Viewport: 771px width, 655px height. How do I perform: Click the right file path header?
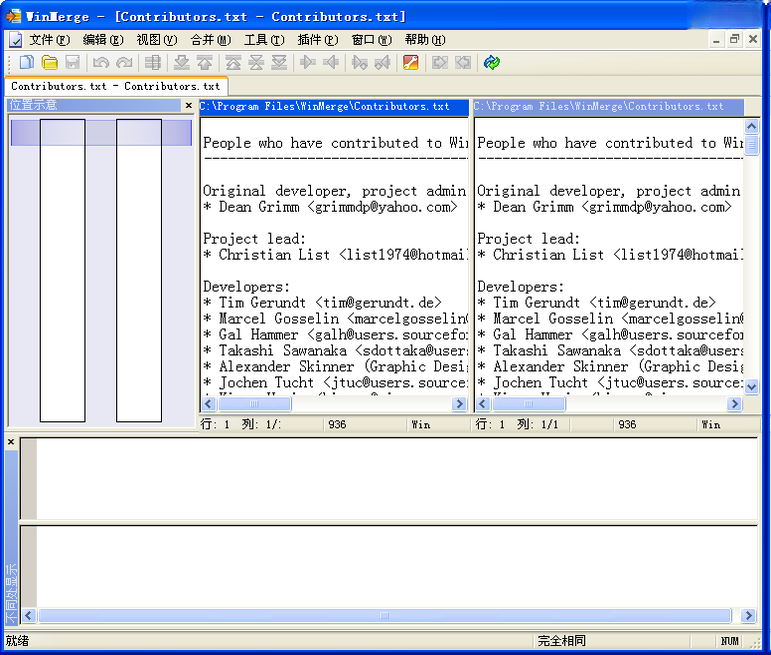(x=609, y=107)
